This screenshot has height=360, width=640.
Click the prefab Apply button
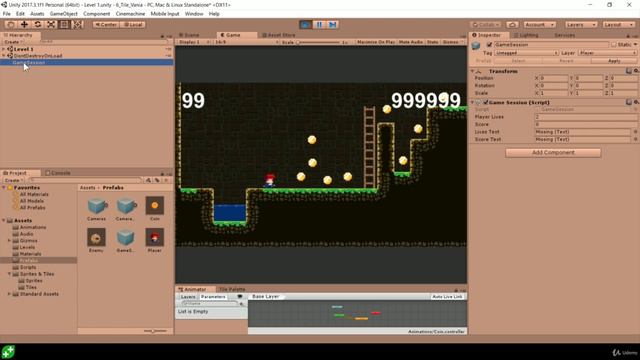pos(614,61)
